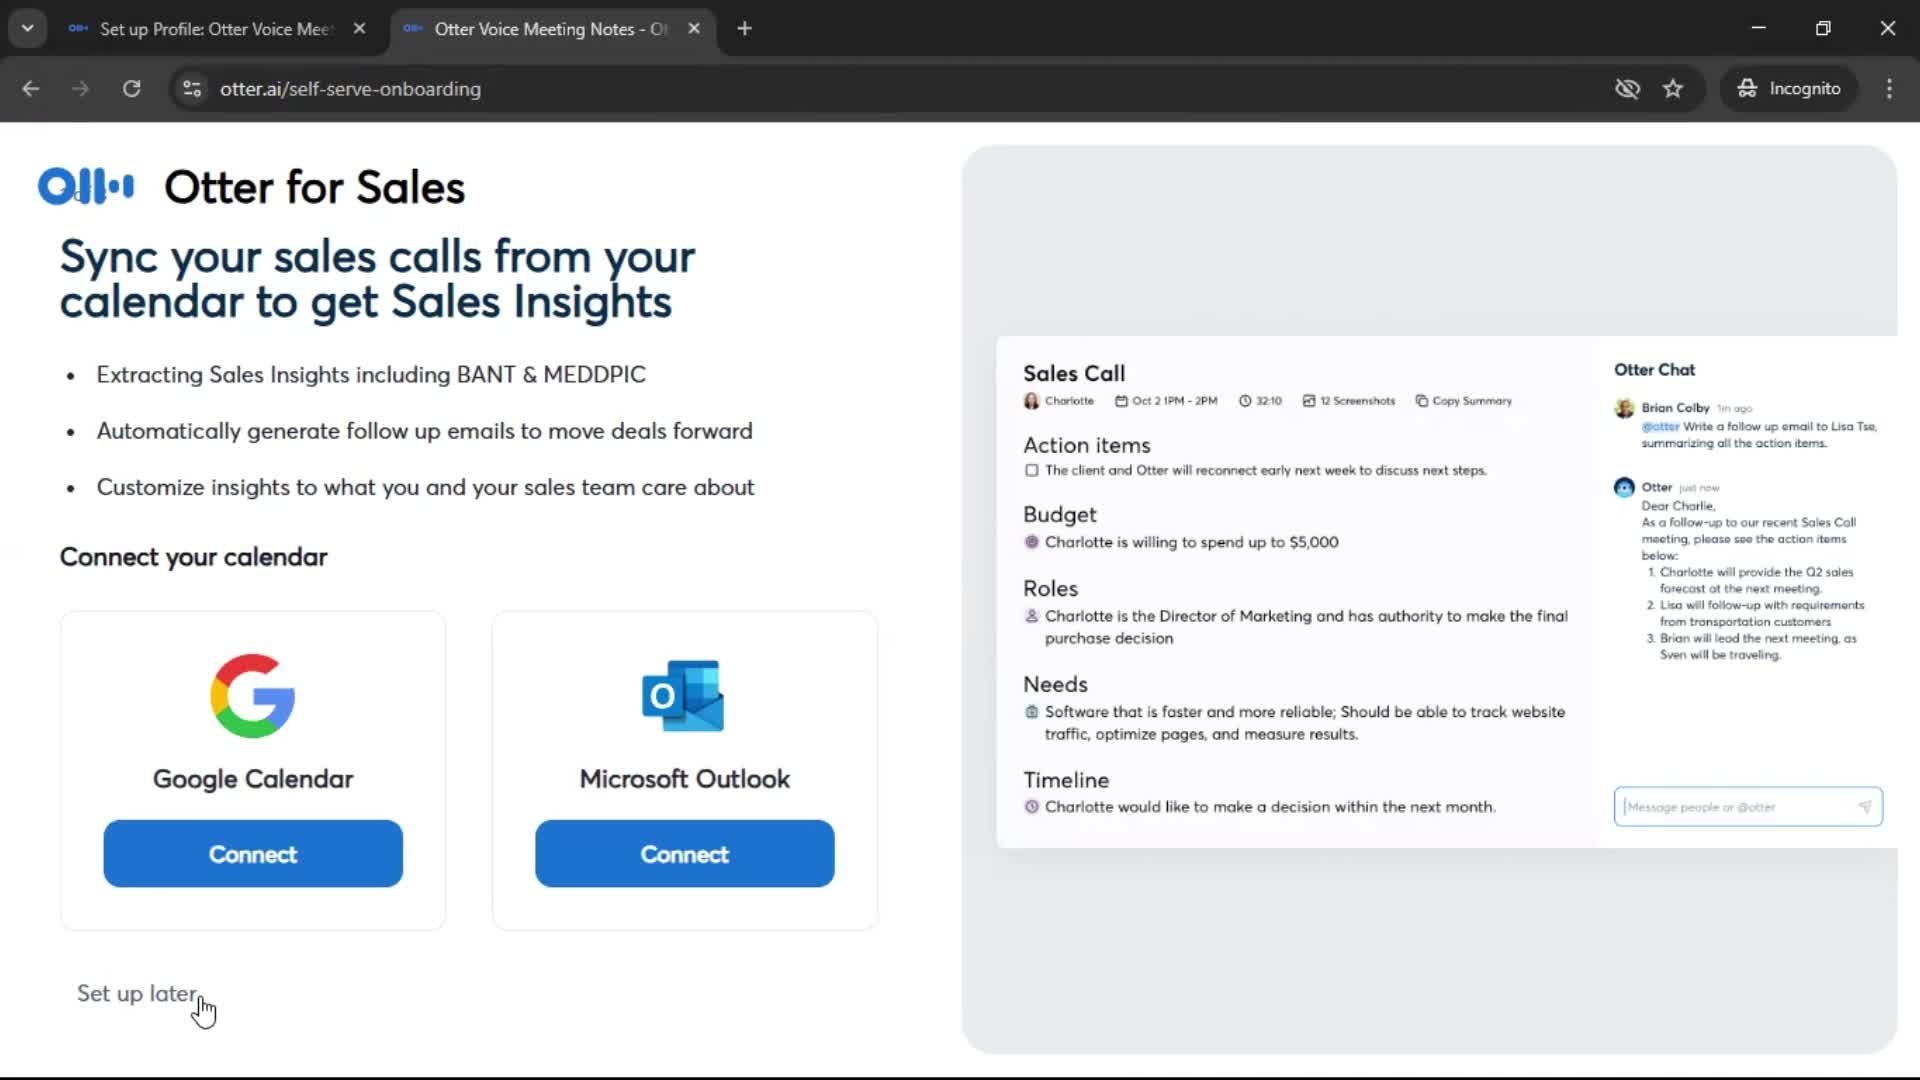The height and width of the screenshot is (1080, 1920).
Task: Open a new browser tab
Action: point(744,29)
